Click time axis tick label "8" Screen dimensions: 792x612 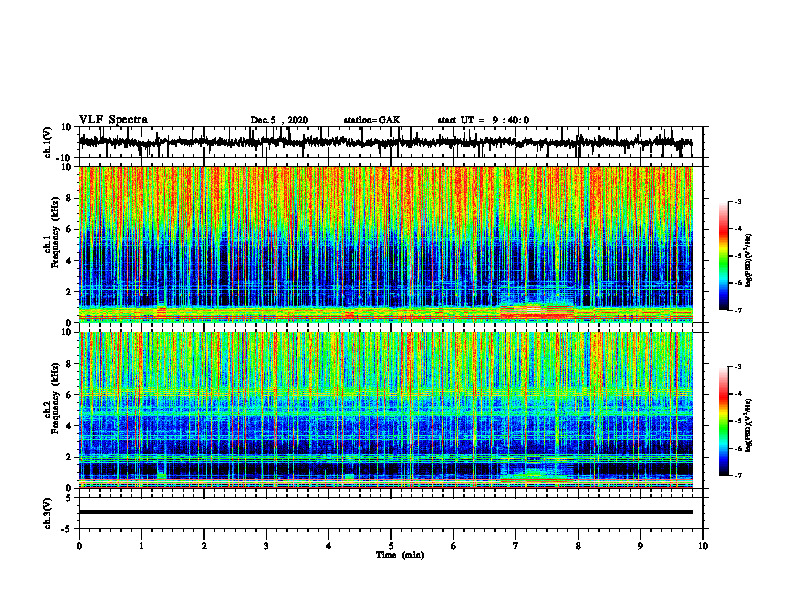578,546
